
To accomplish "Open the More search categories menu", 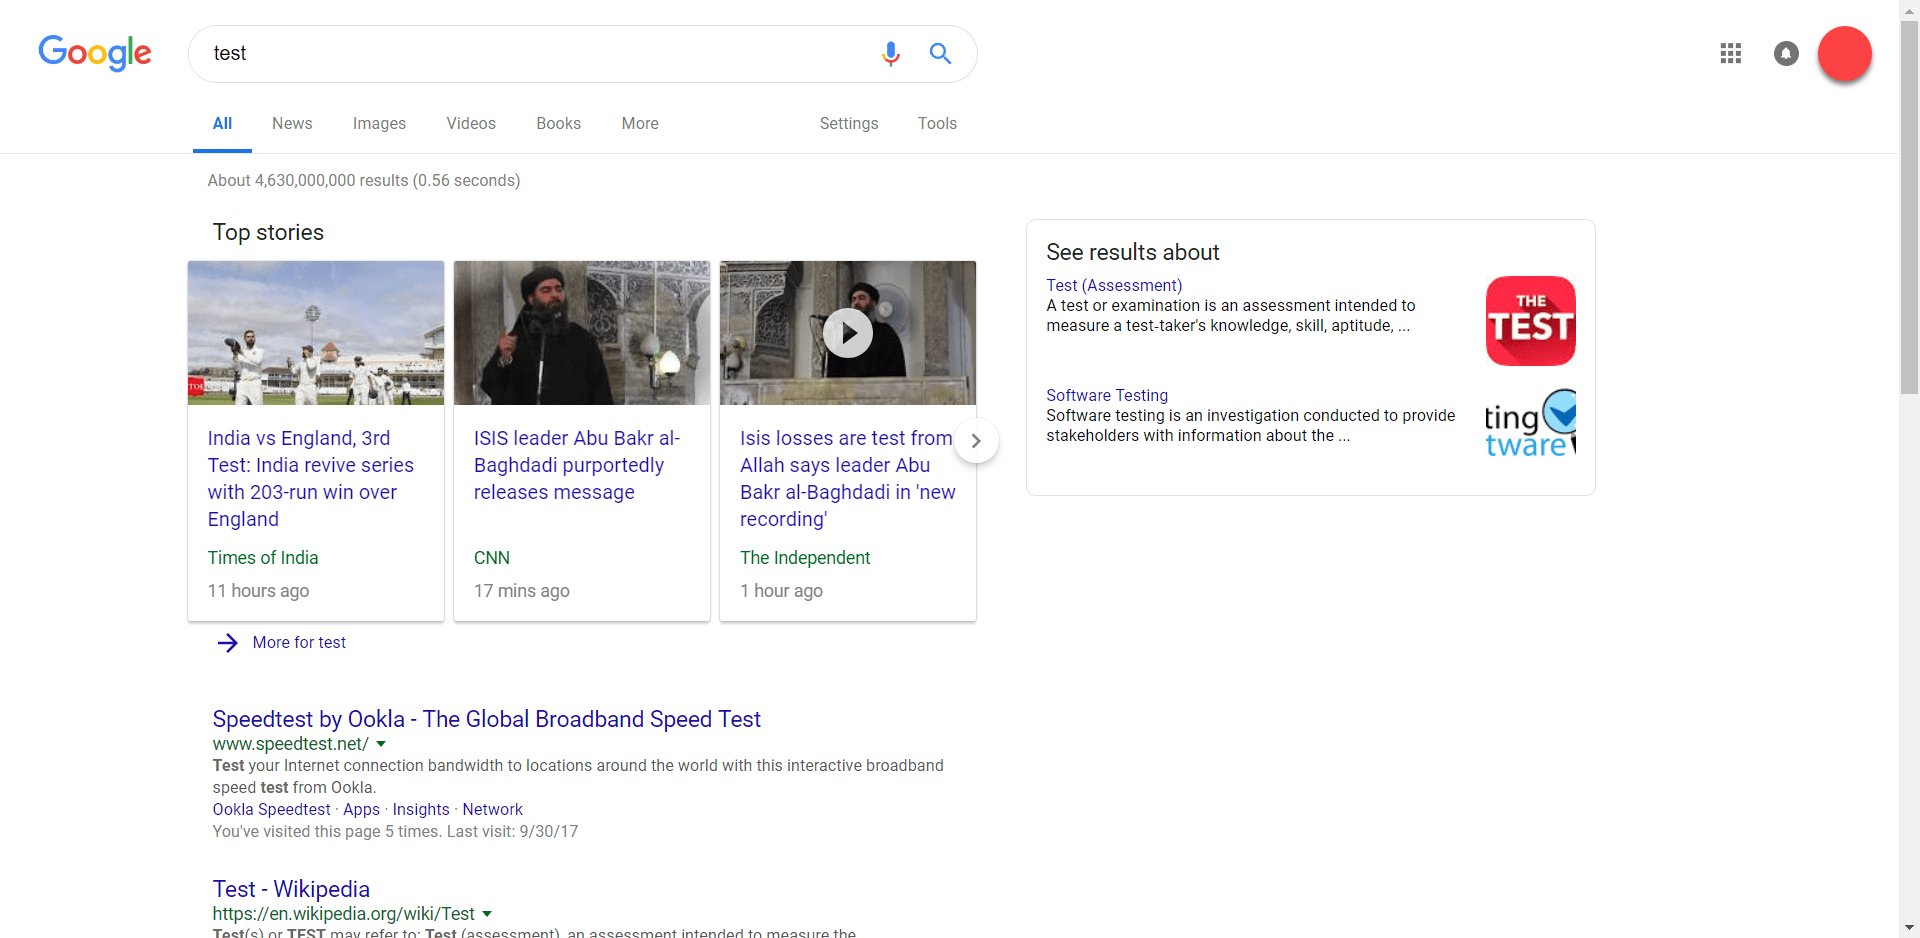I will tap(640, 123).
